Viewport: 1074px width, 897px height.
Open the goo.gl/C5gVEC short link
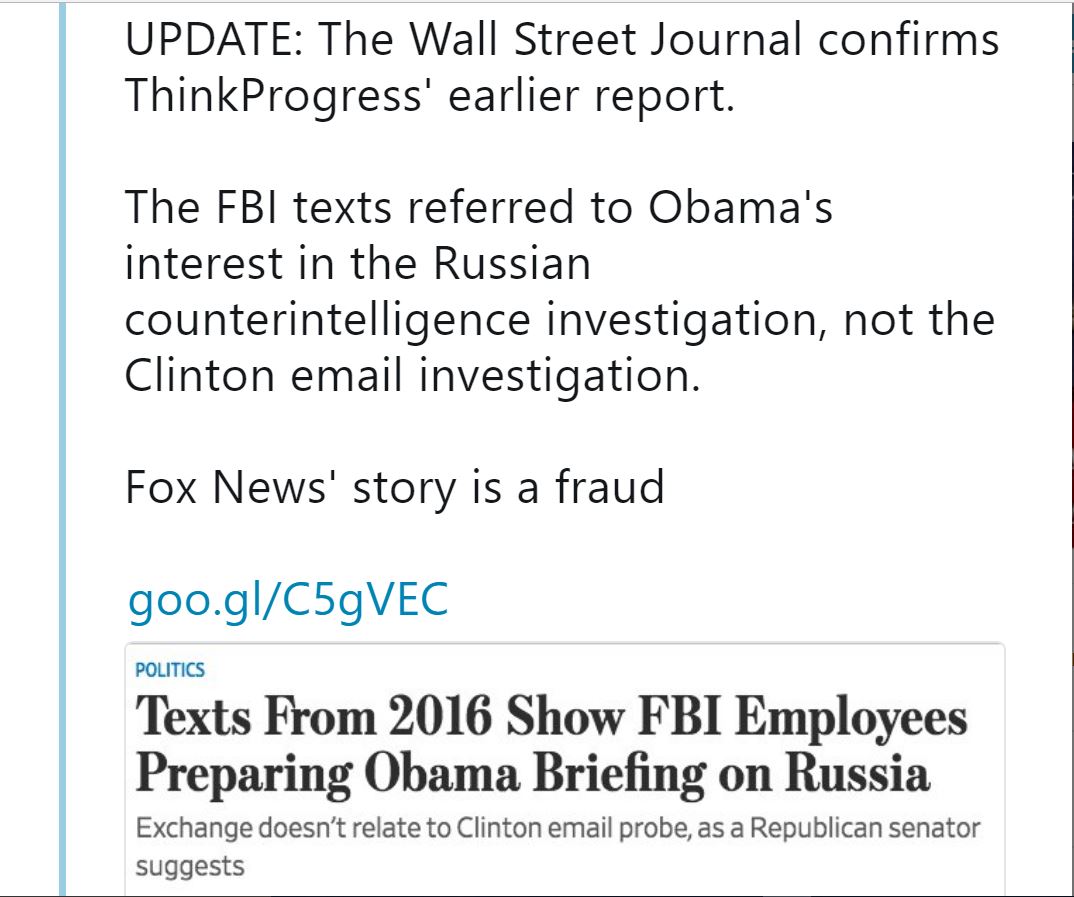coord(288,600)
